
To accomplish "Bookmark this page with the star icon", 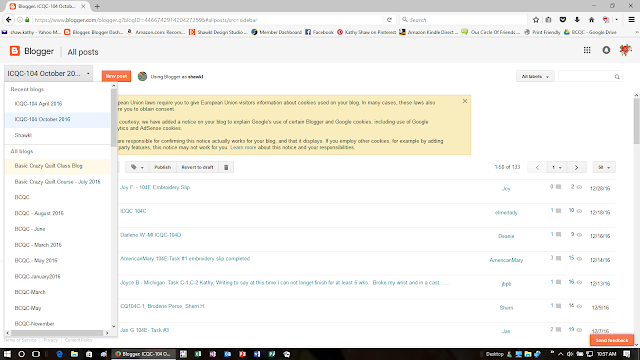I will pyautogui.click(x=536, y=20).
